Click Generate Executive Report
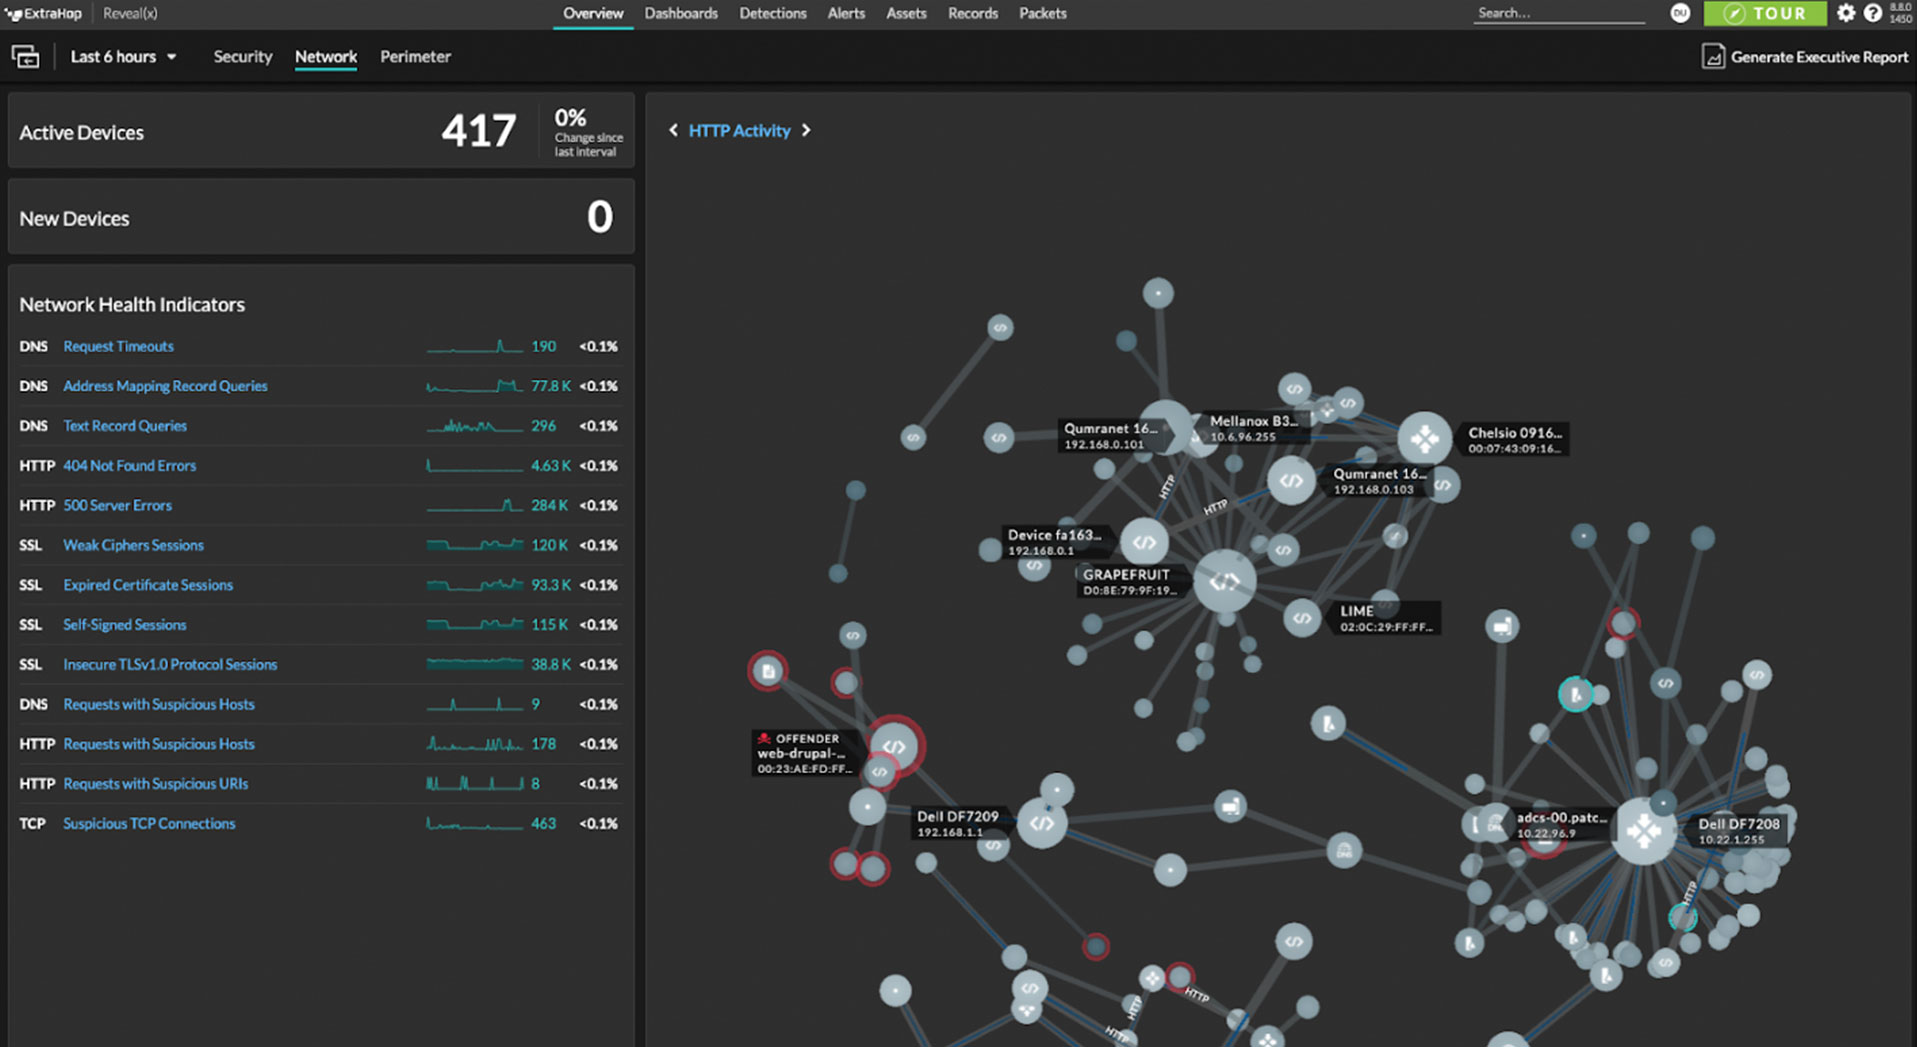This screenshot has height=1047, width=1917. tap(1819, 57)
